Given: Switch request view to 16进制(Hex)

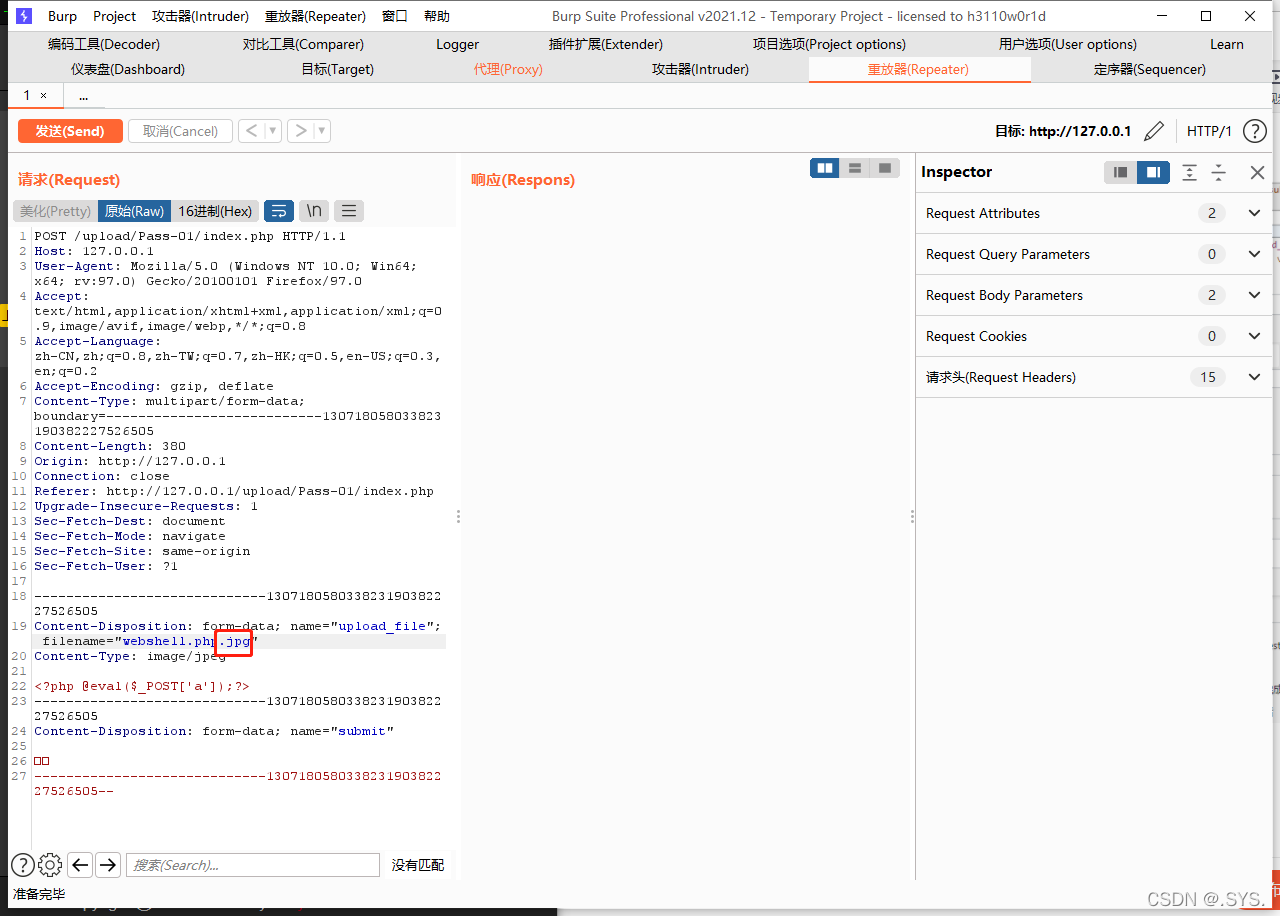Looking at the screenshot, I should pos(215,211).
